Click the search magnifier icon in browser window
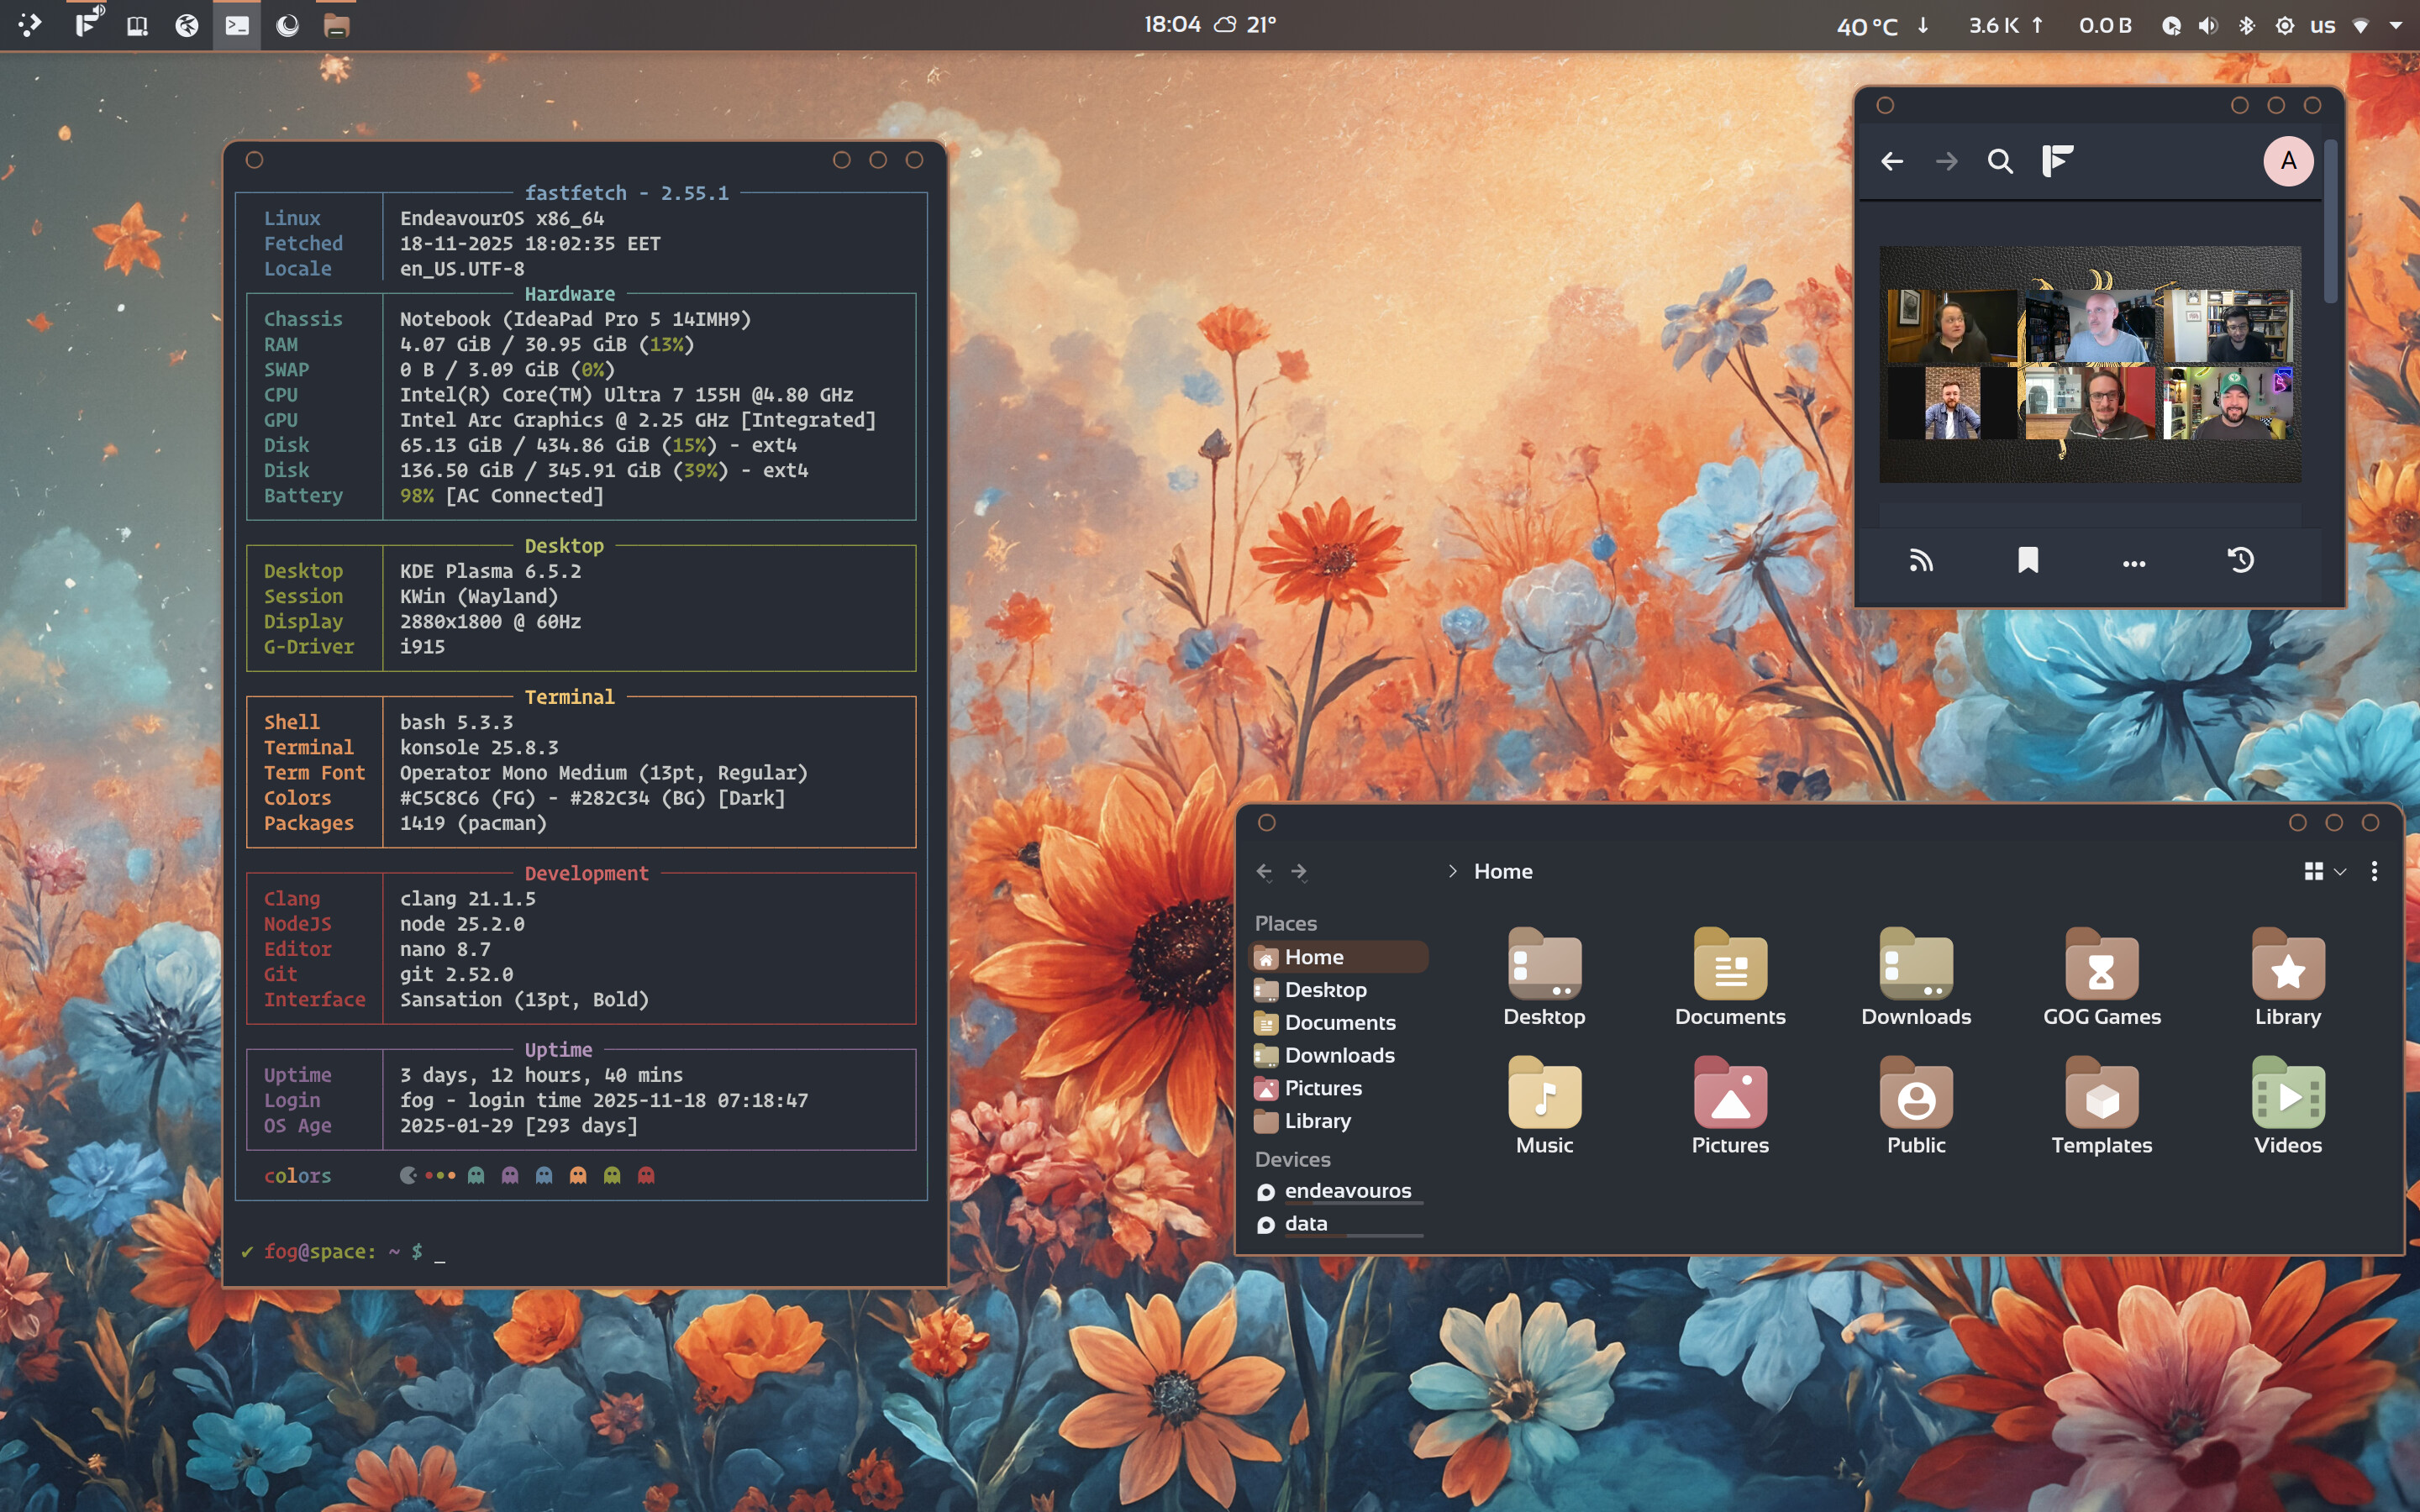Viewport: 2420px width, 1512px height. tap(1999, 161)
